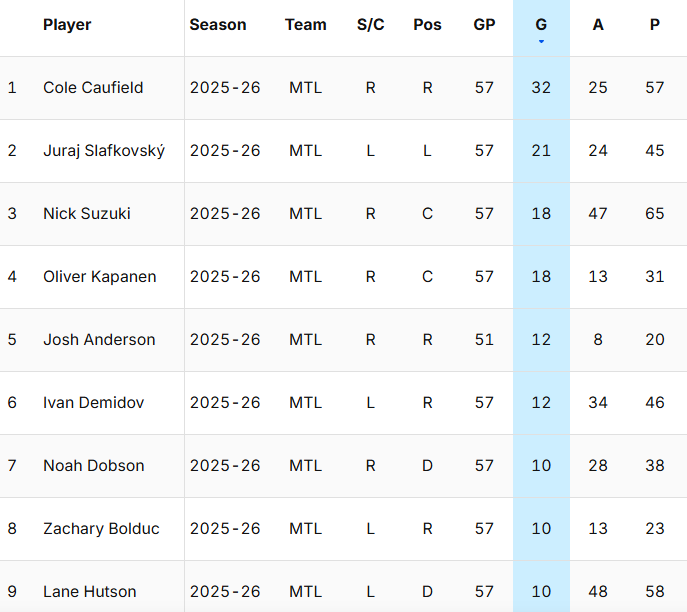Screen dimensions: 687x612
Task: Sort by Goals (G) column header
Action: (x=541, y=24)
